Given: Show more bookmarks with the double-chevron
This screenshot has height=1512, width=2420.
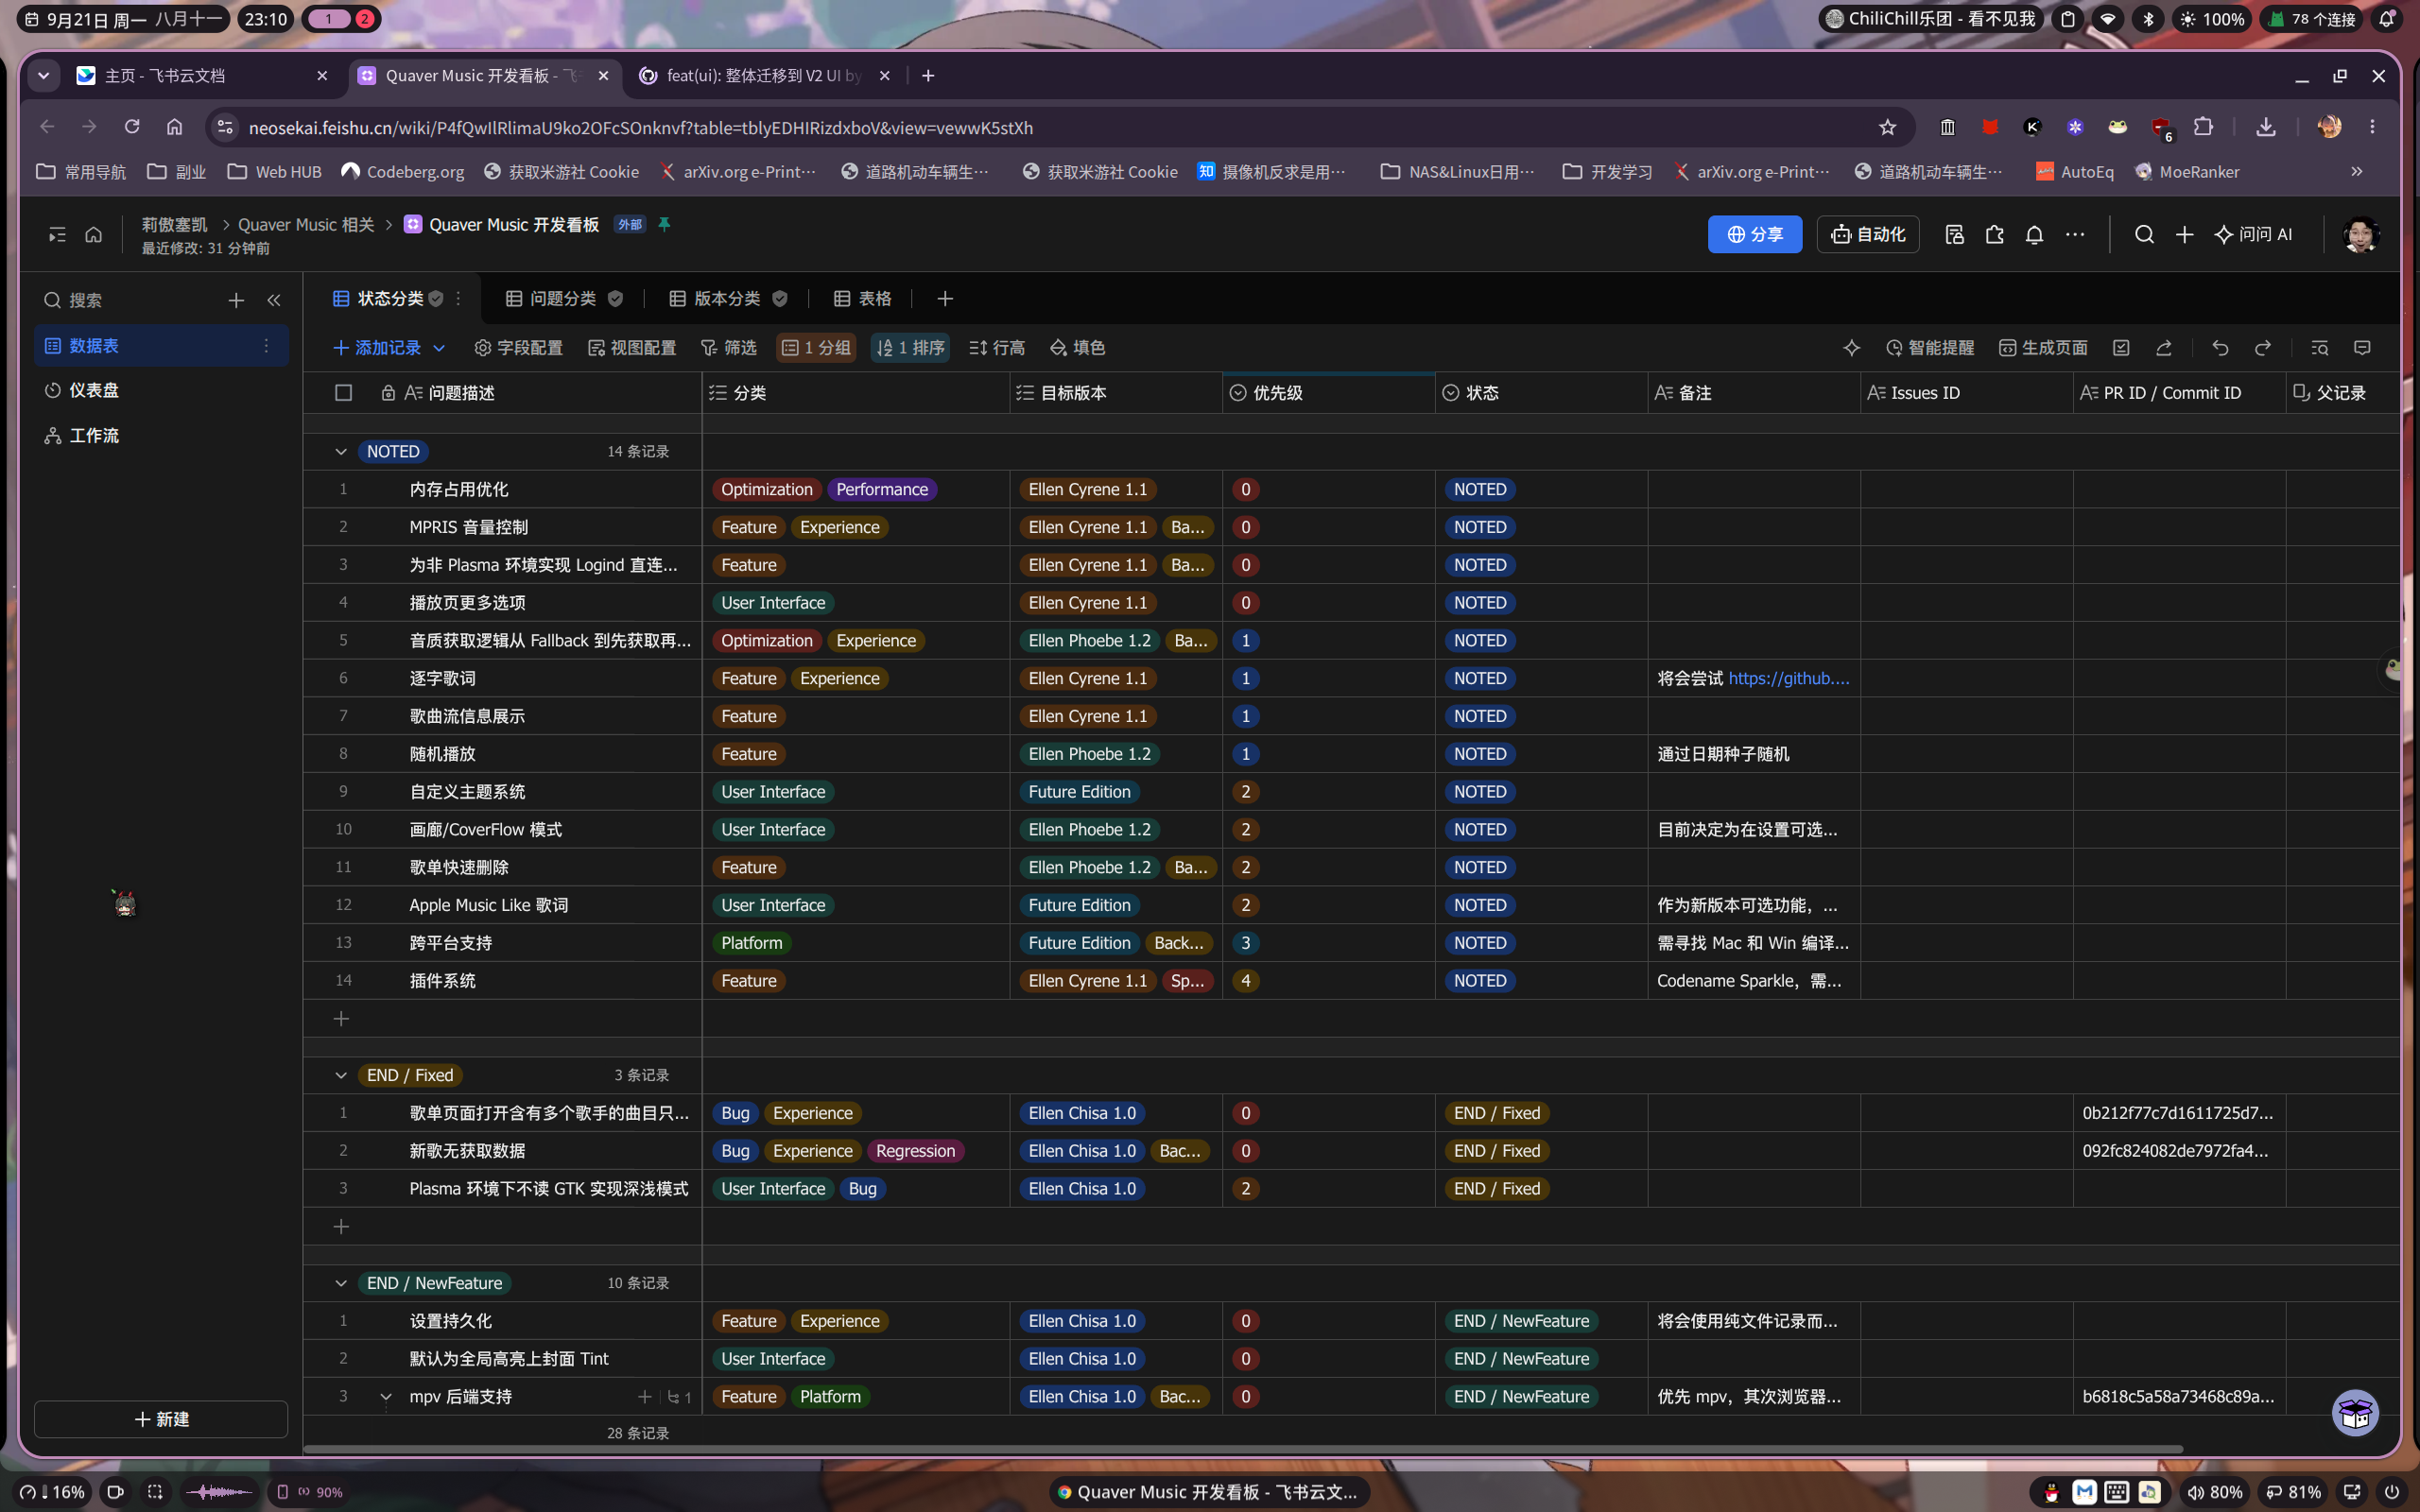Looking at the screenshot, I should click(2356, 172).
